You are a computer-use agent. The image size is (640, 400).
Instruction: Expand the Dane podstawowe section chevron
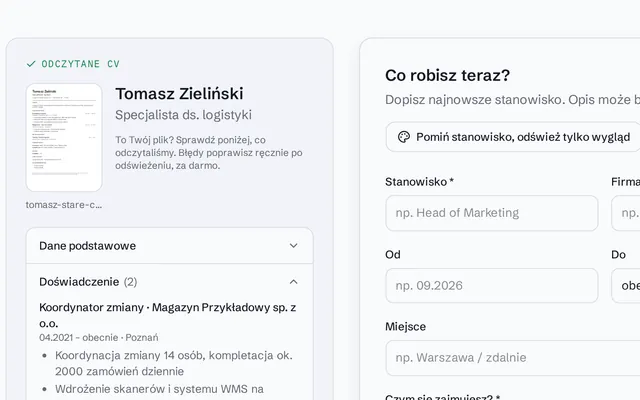tap(293, 246)
